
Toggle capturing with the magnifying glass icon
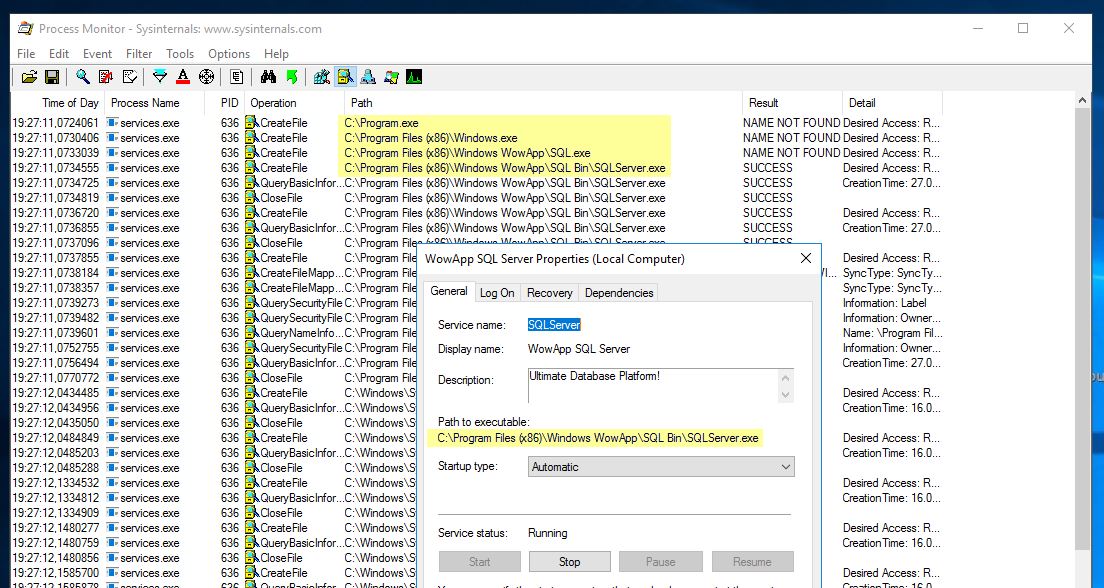82,76
